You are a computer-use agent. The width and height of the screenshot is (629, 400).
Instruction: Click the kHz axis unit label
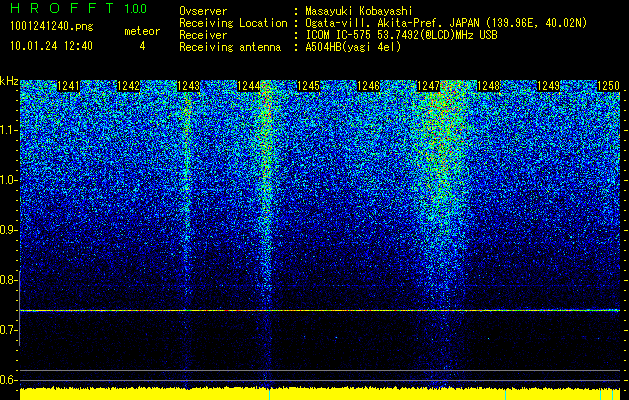point(9,82)
